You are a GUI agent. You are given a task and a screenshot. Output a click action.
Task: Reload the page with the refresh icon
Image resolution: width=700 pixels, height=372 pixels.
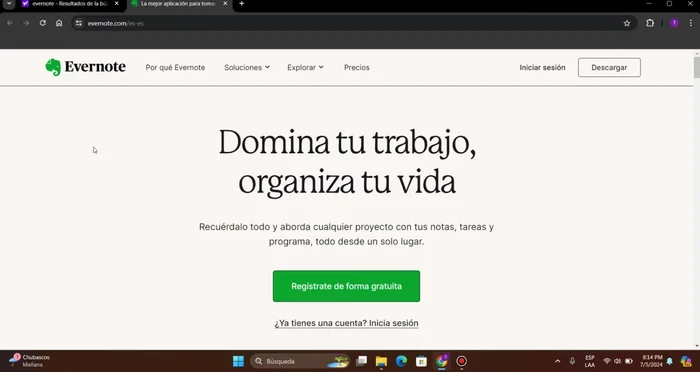point(42,23)
